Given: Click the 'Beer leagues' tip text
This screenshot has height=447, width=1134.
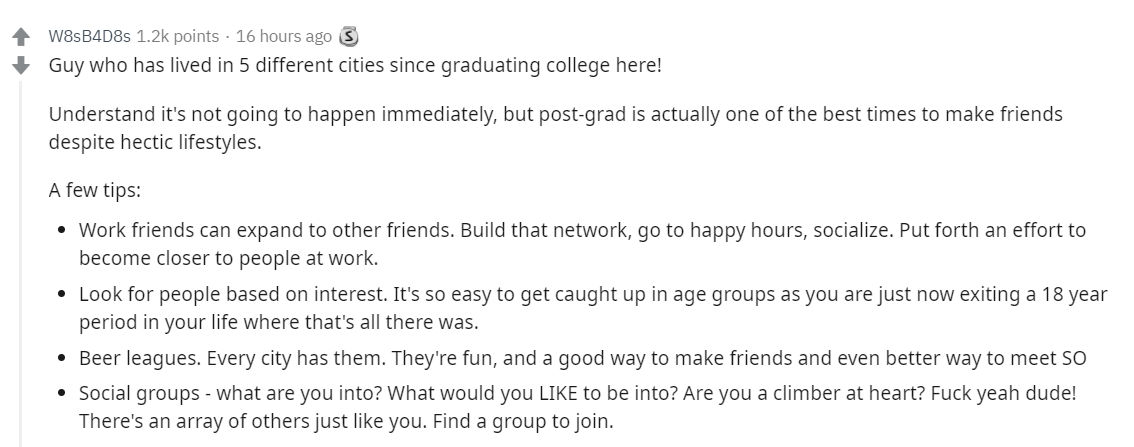Looking at the screenshot, I should pyautogui.click(x=583, y=358).
